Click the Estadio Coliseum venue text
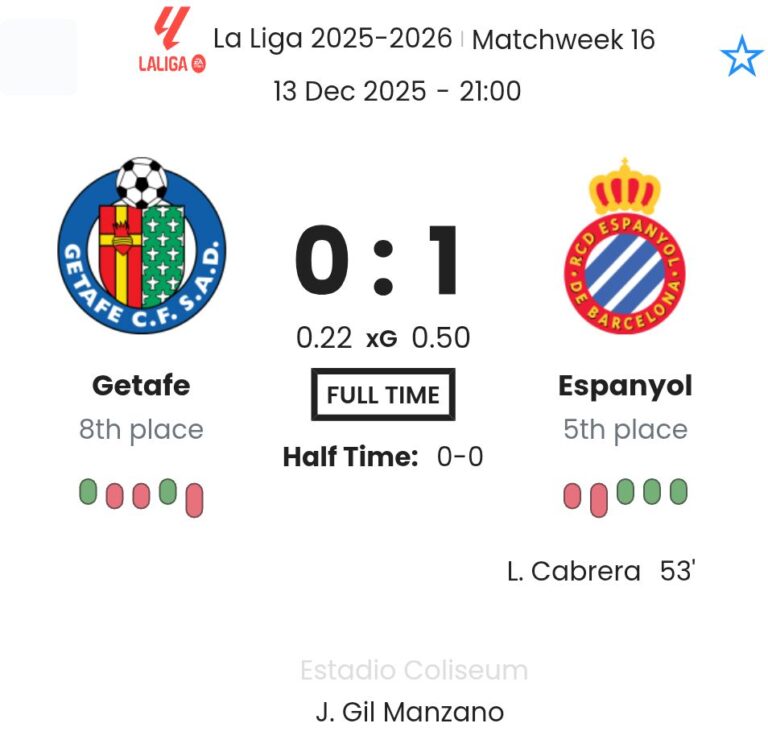Image resolution: width=768 pixels, height=744 pixels. click(413, 670)
